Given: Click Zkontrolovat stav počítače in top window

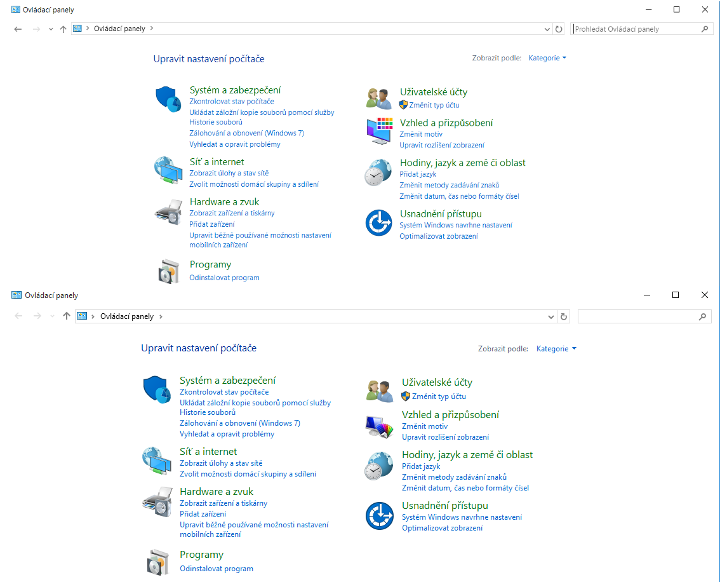Looking at the screenshot, I should 232,102.
